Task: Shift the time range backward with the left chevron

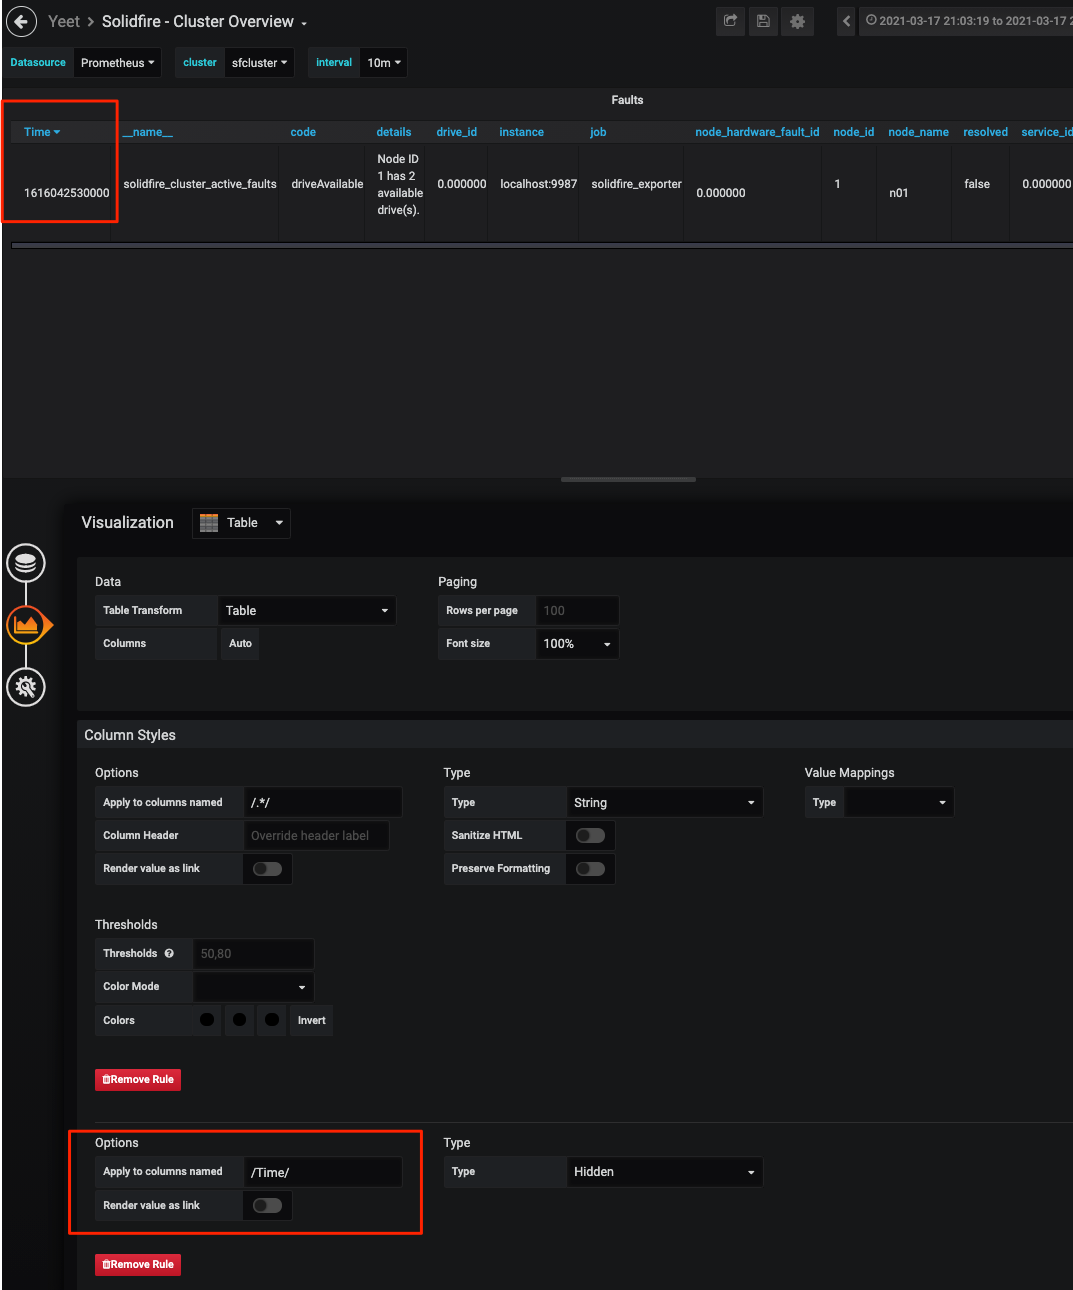Action: click(x=846, y=21)
